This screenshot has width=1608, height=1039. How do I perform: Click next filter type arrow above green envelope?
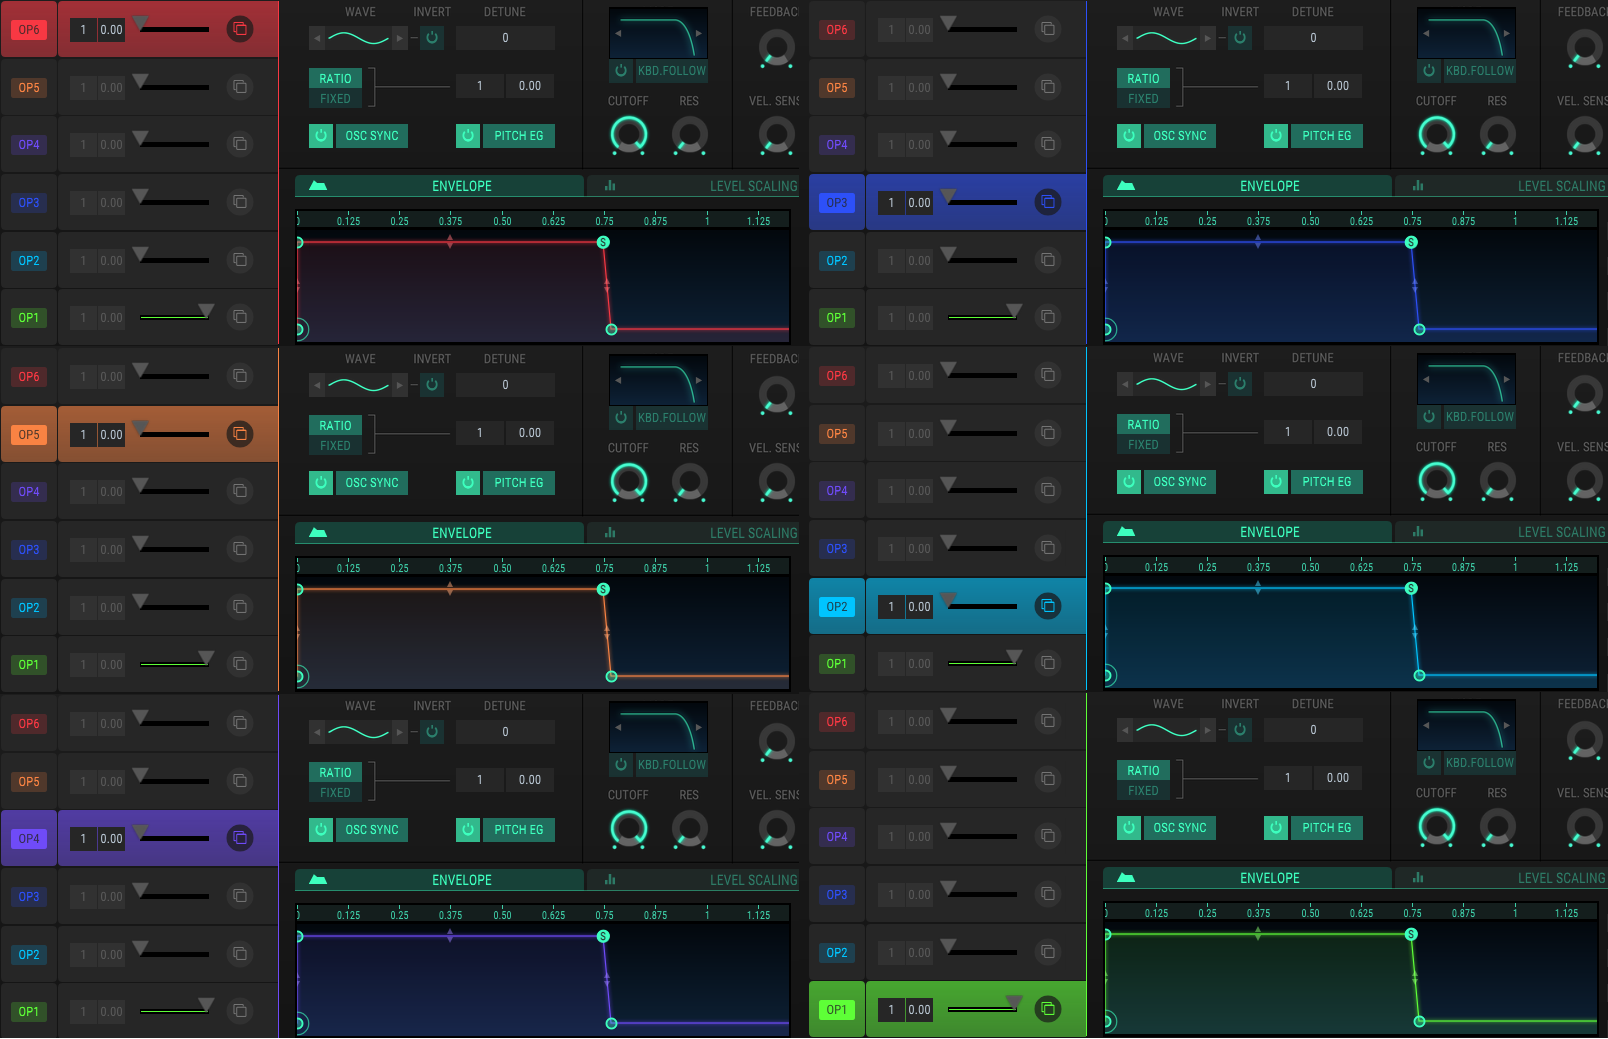click(1507, 726)
